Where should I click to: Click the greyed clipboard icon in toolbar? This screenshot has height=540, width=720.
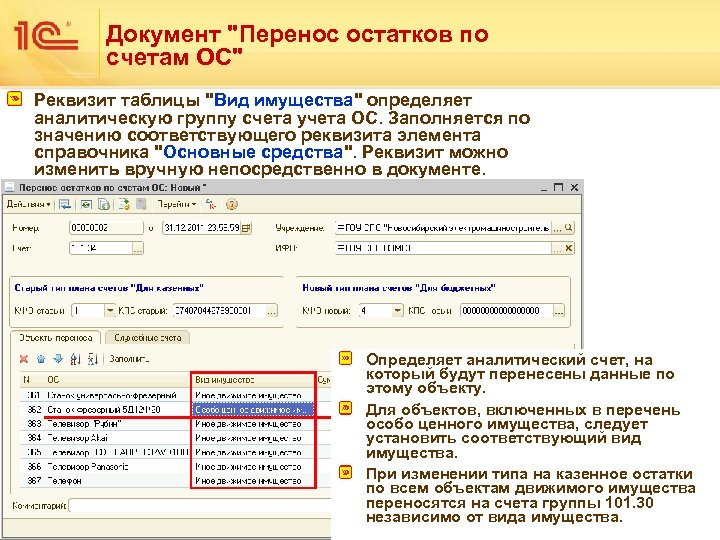[141, 204]
